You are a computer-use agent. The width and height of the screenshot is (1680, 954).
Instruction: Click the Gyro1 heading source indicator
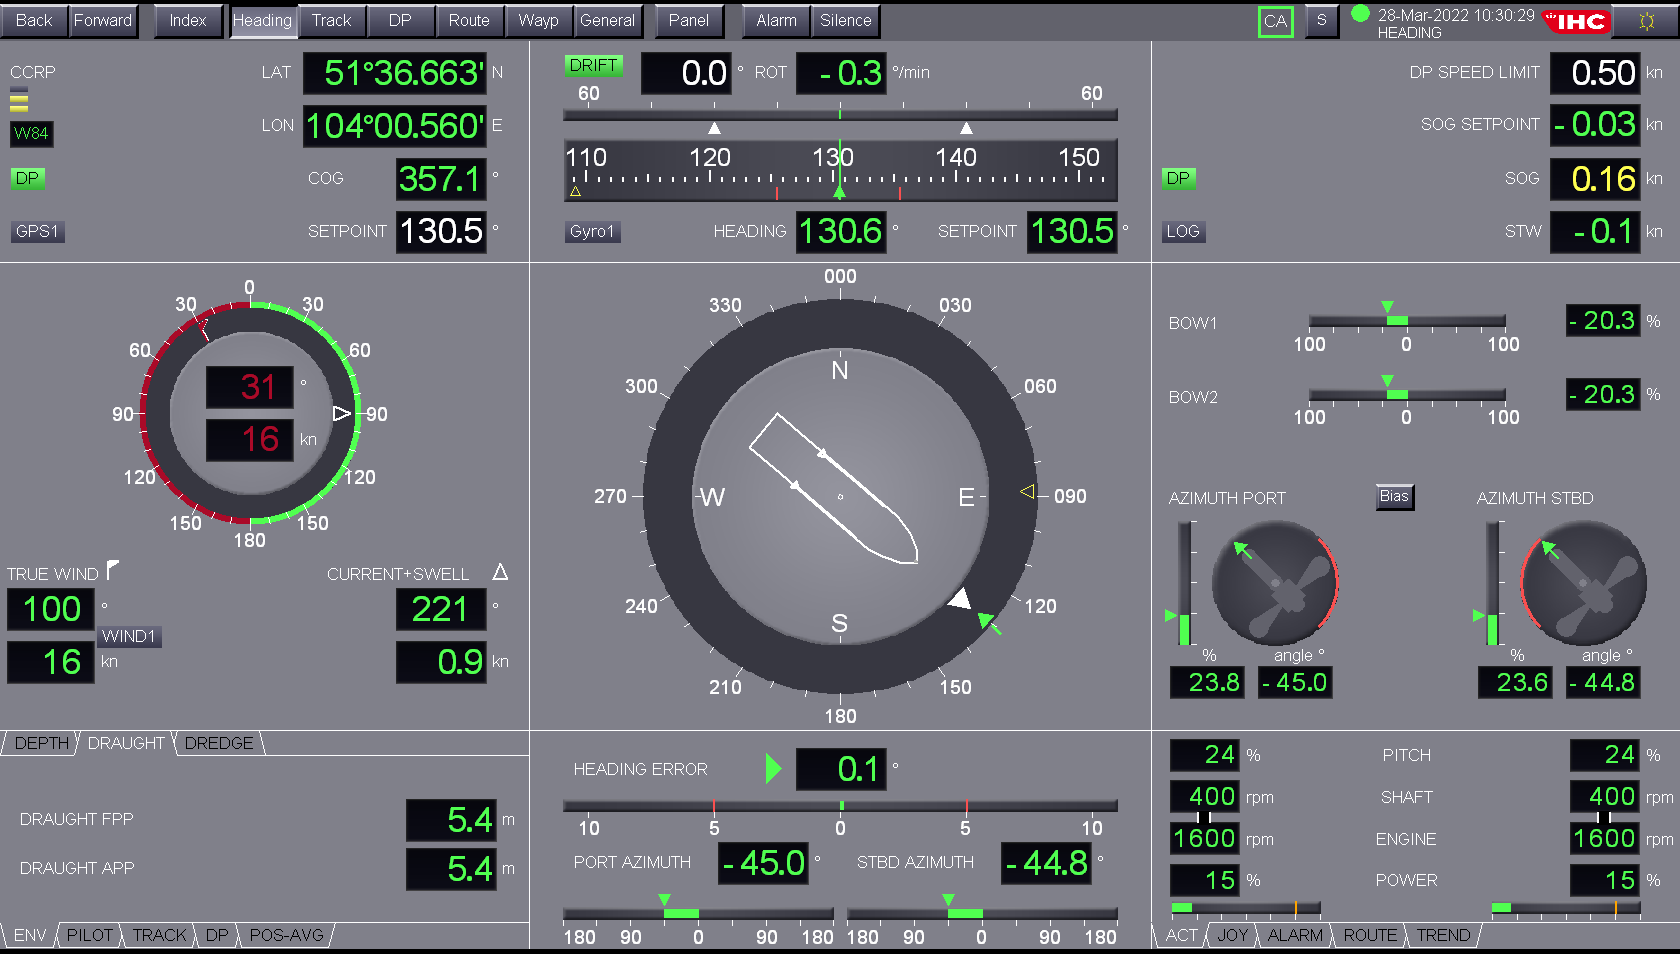[592, 231]
